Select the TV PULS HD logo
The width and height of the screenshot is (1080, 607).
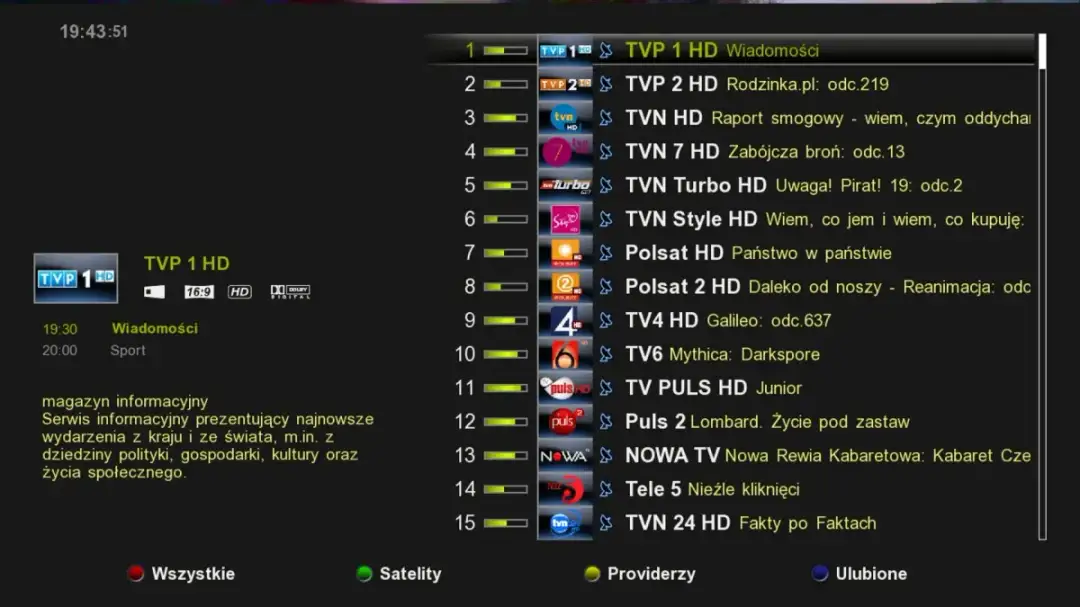(565, 388)
